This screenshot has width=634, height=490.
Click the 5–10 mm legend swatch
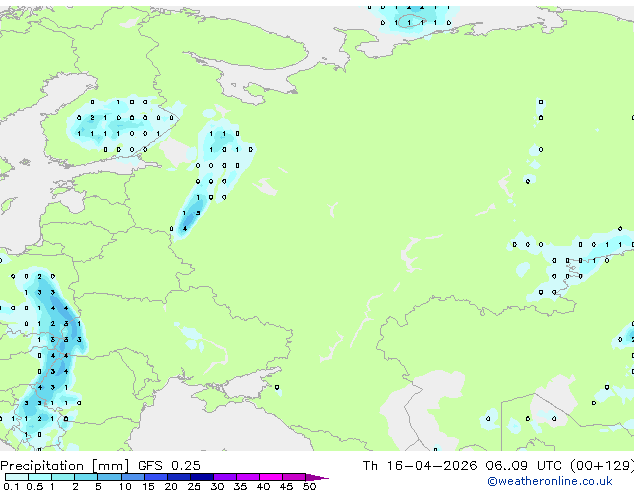[x=109, y=477]
